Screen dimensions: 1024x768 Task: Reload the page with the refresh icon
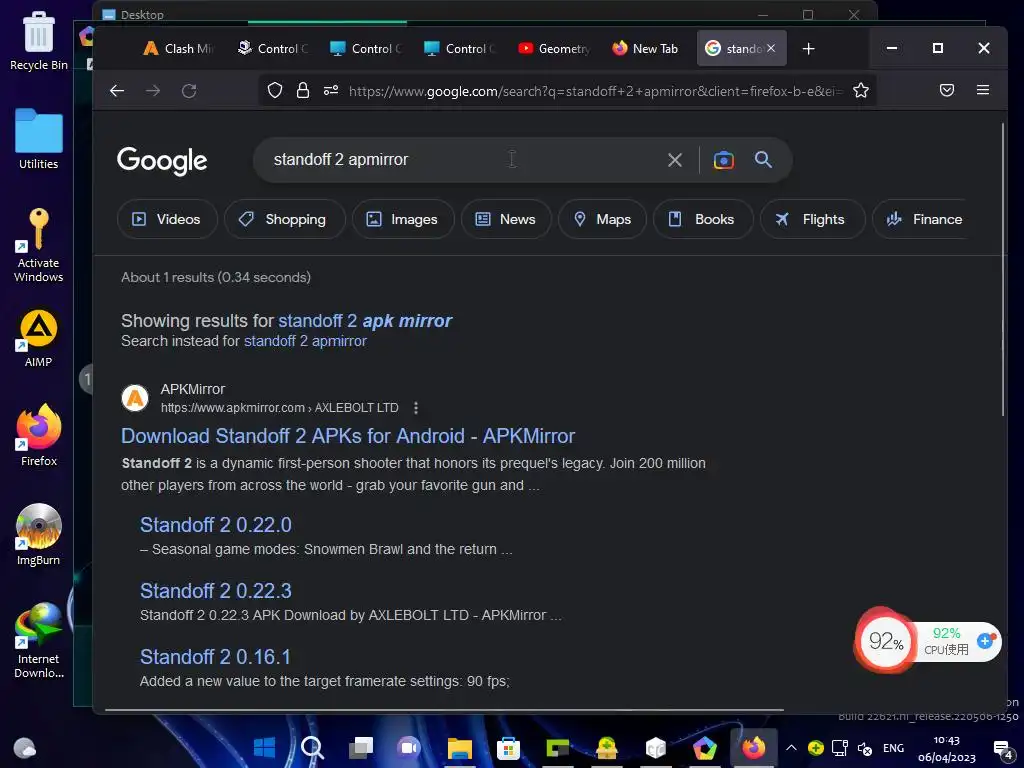[189, 91]
